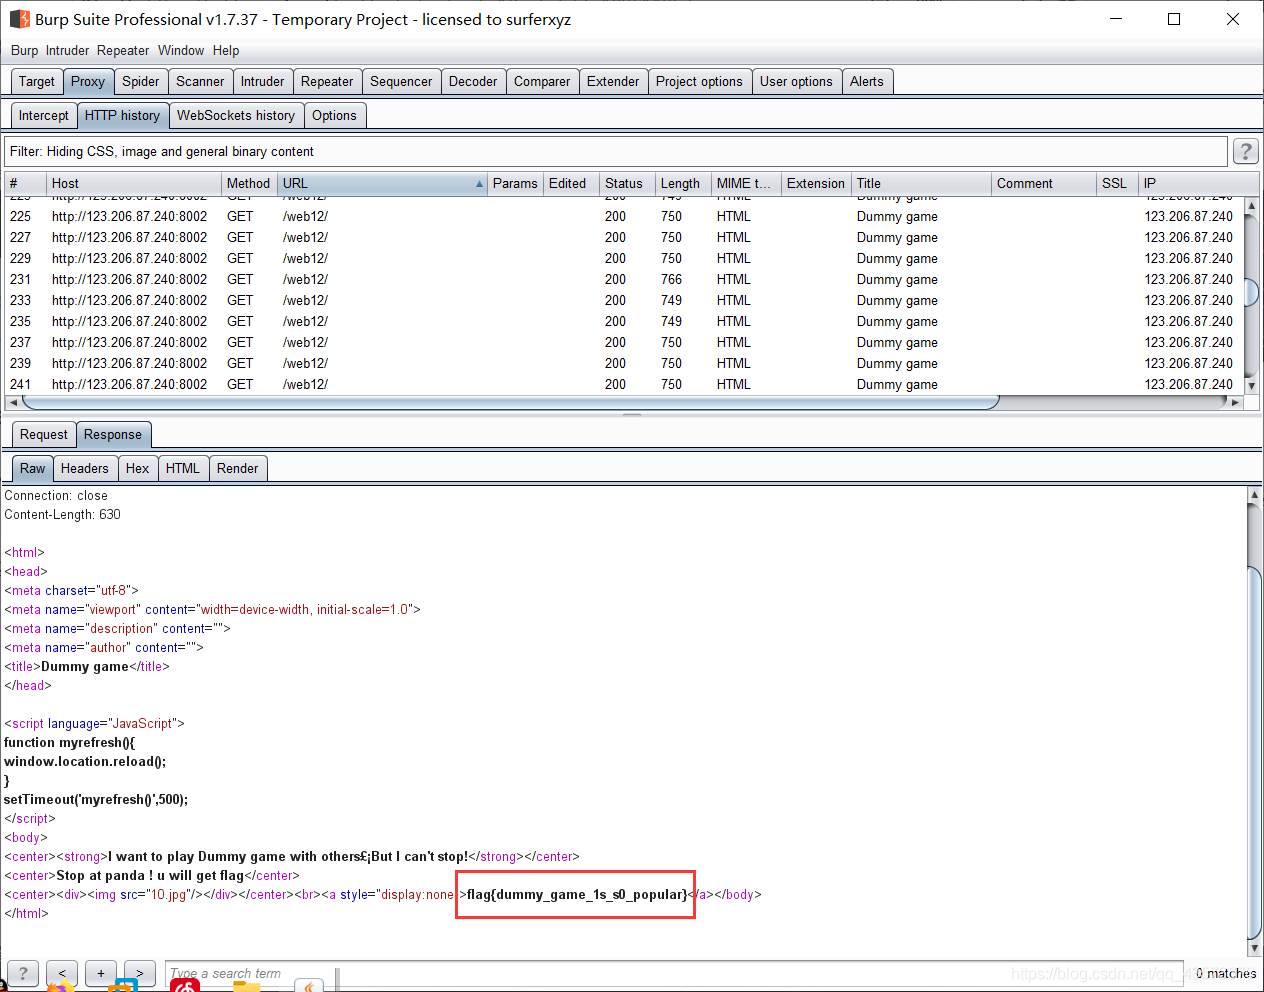The height and width of the screenshot is (992, 1264).
Task: Sort by Status column header
Action: [627, 184]
